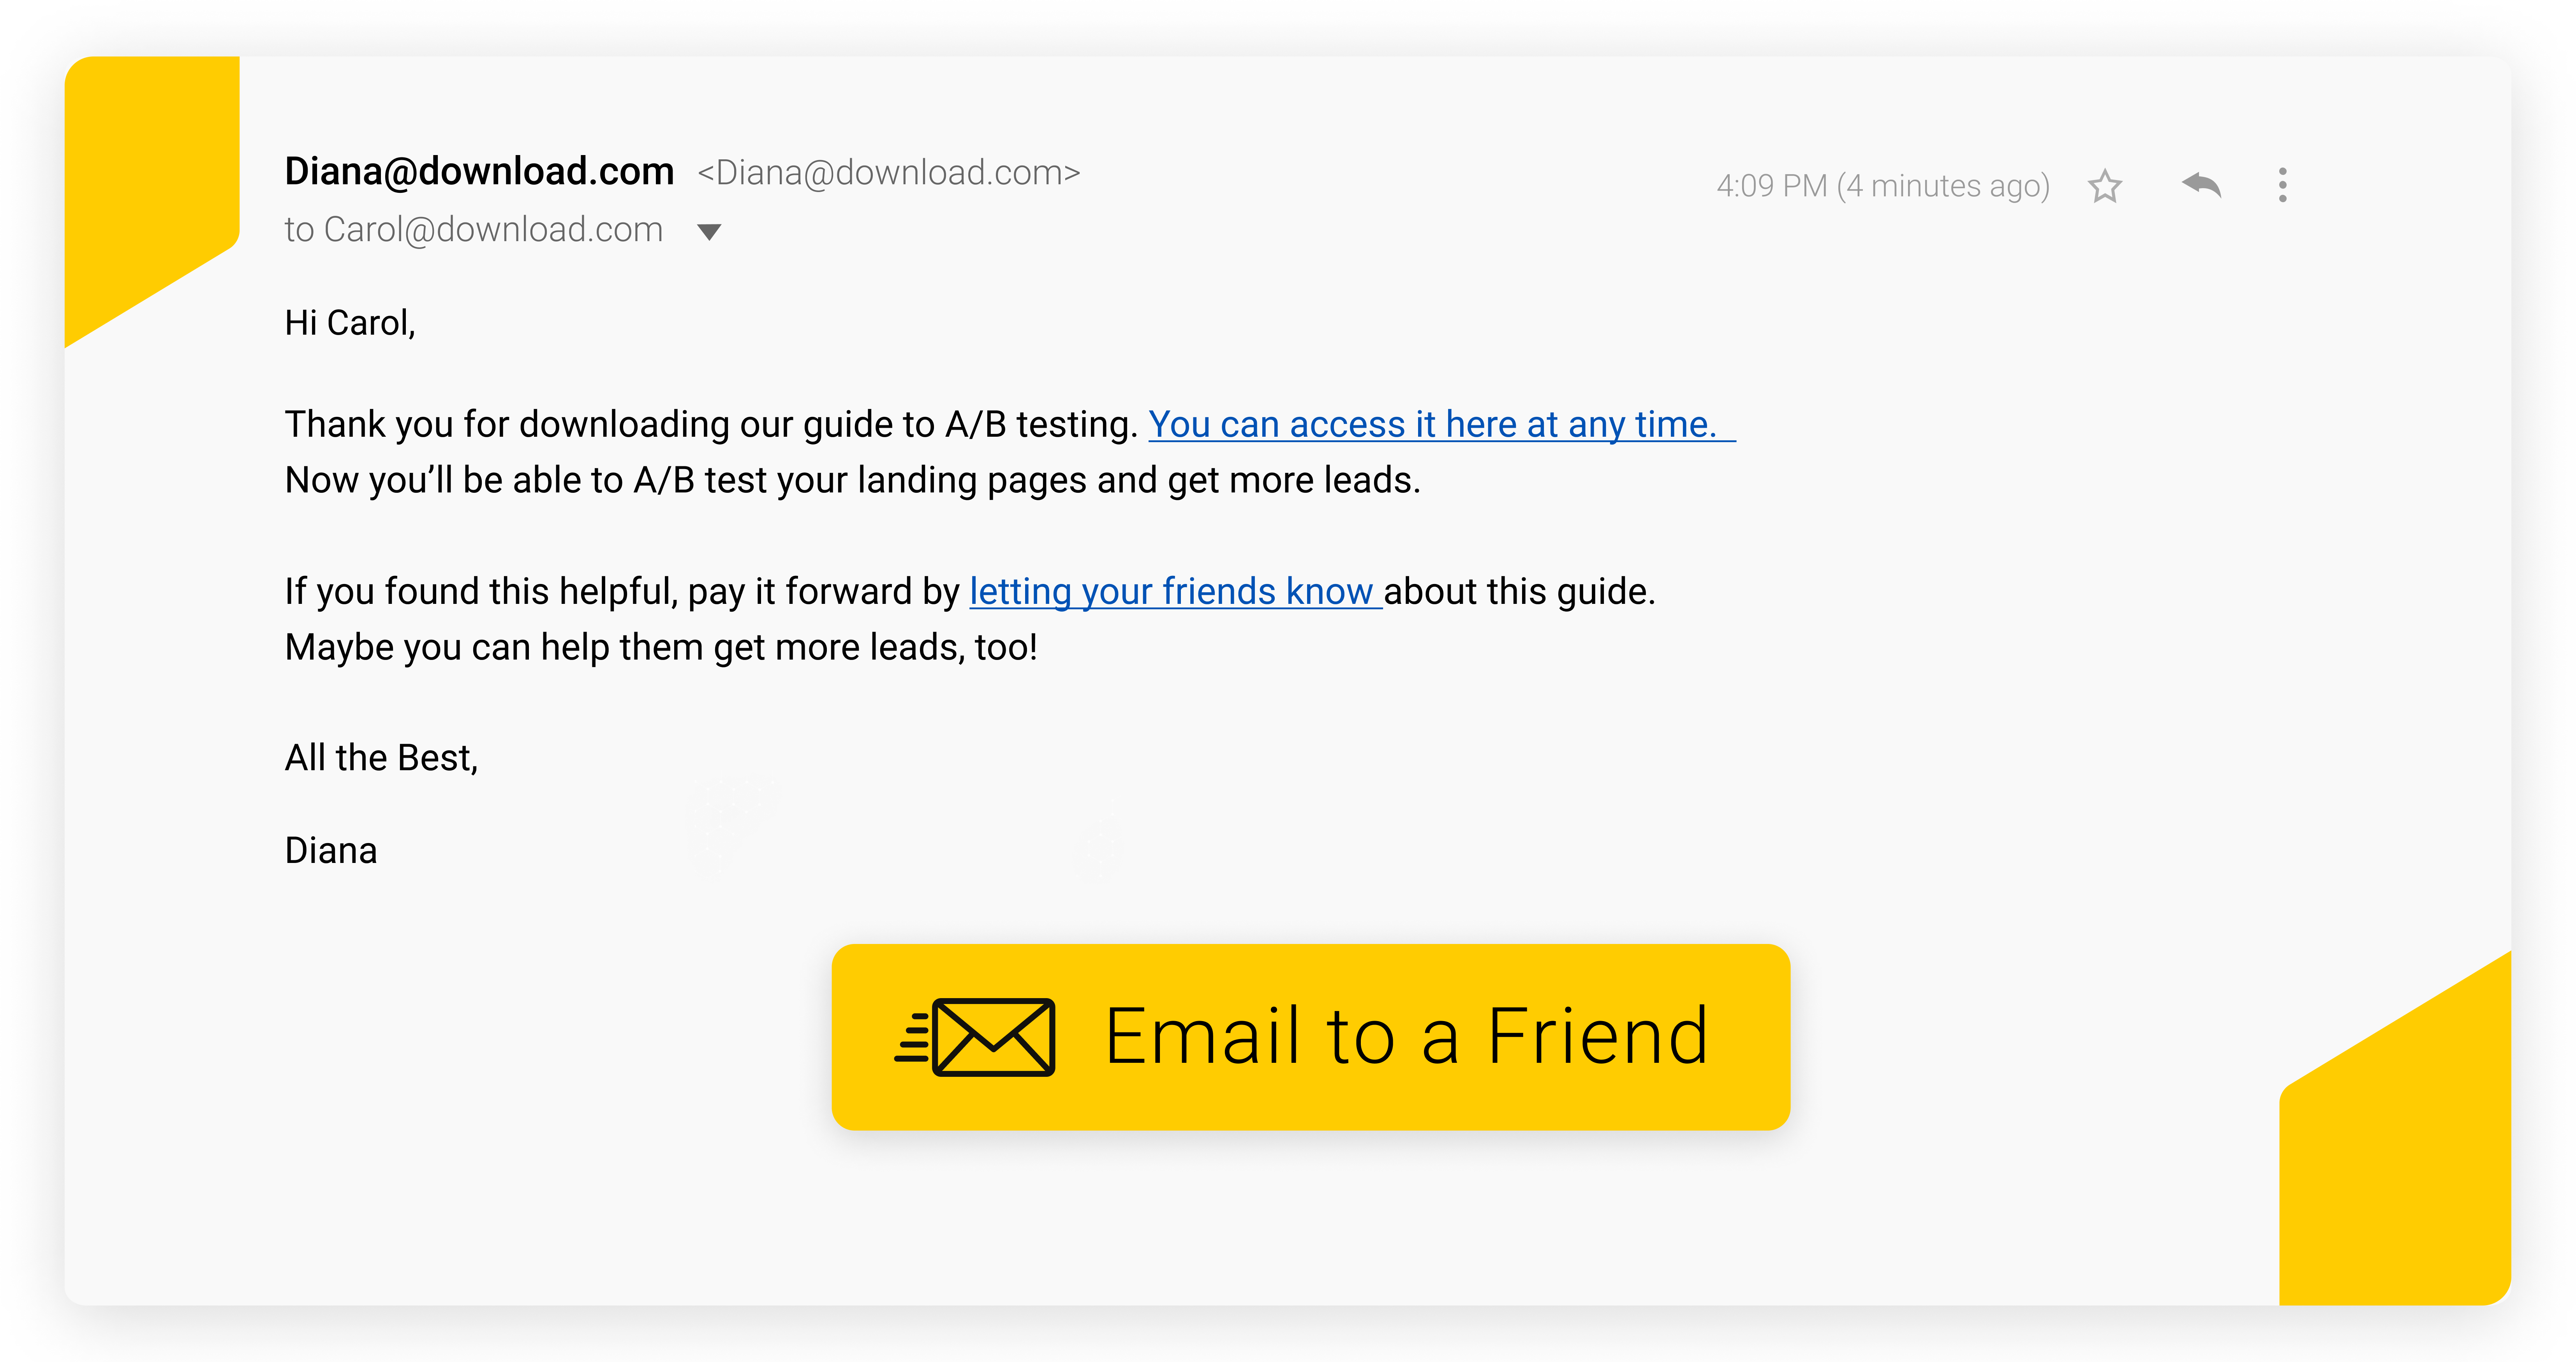Image resolution: width=2576 pixels, height=1362 pixels.
Task: Click the 4:09 PM timestamp
Action: coord(1882,186)
